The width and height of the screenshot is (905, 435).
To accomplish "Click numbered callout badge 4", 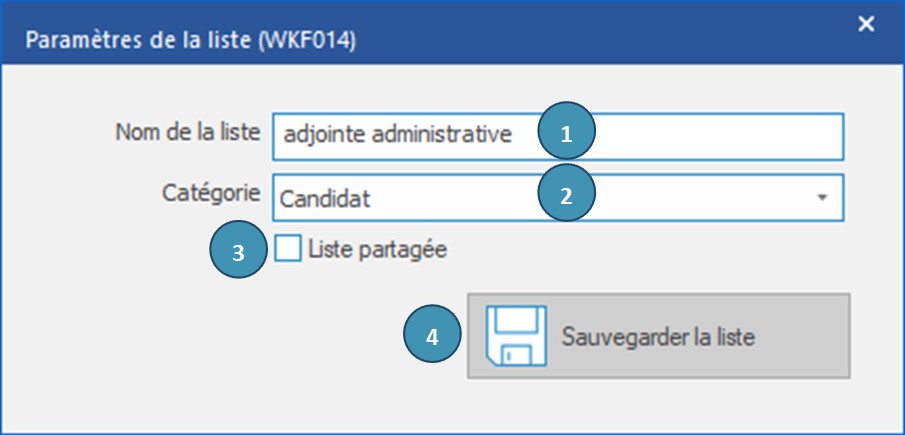I will pos(431,336).
